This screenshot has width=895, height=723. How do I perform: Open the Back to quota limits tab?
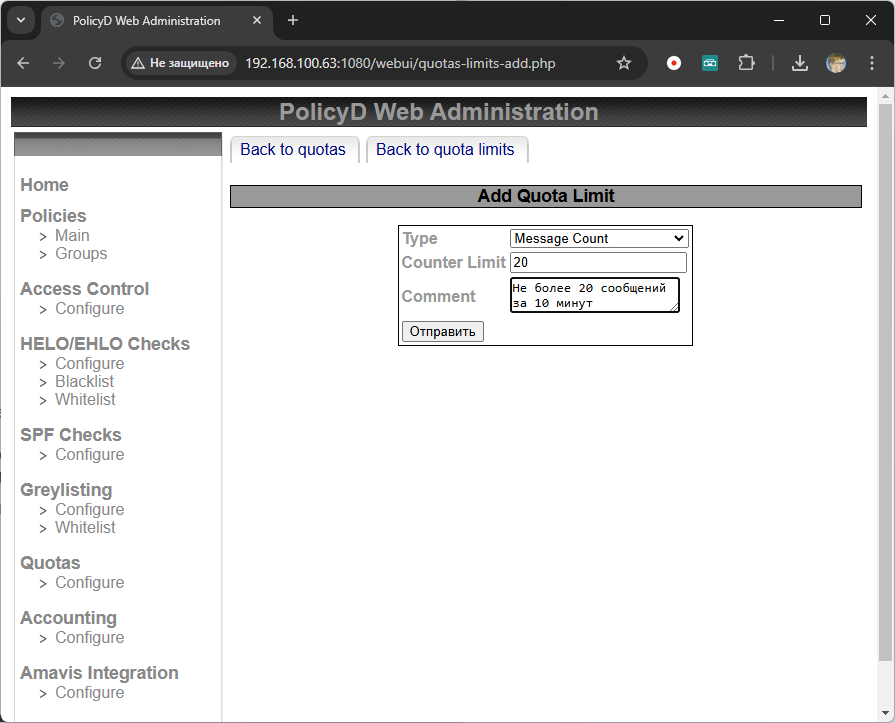(445, 150)
